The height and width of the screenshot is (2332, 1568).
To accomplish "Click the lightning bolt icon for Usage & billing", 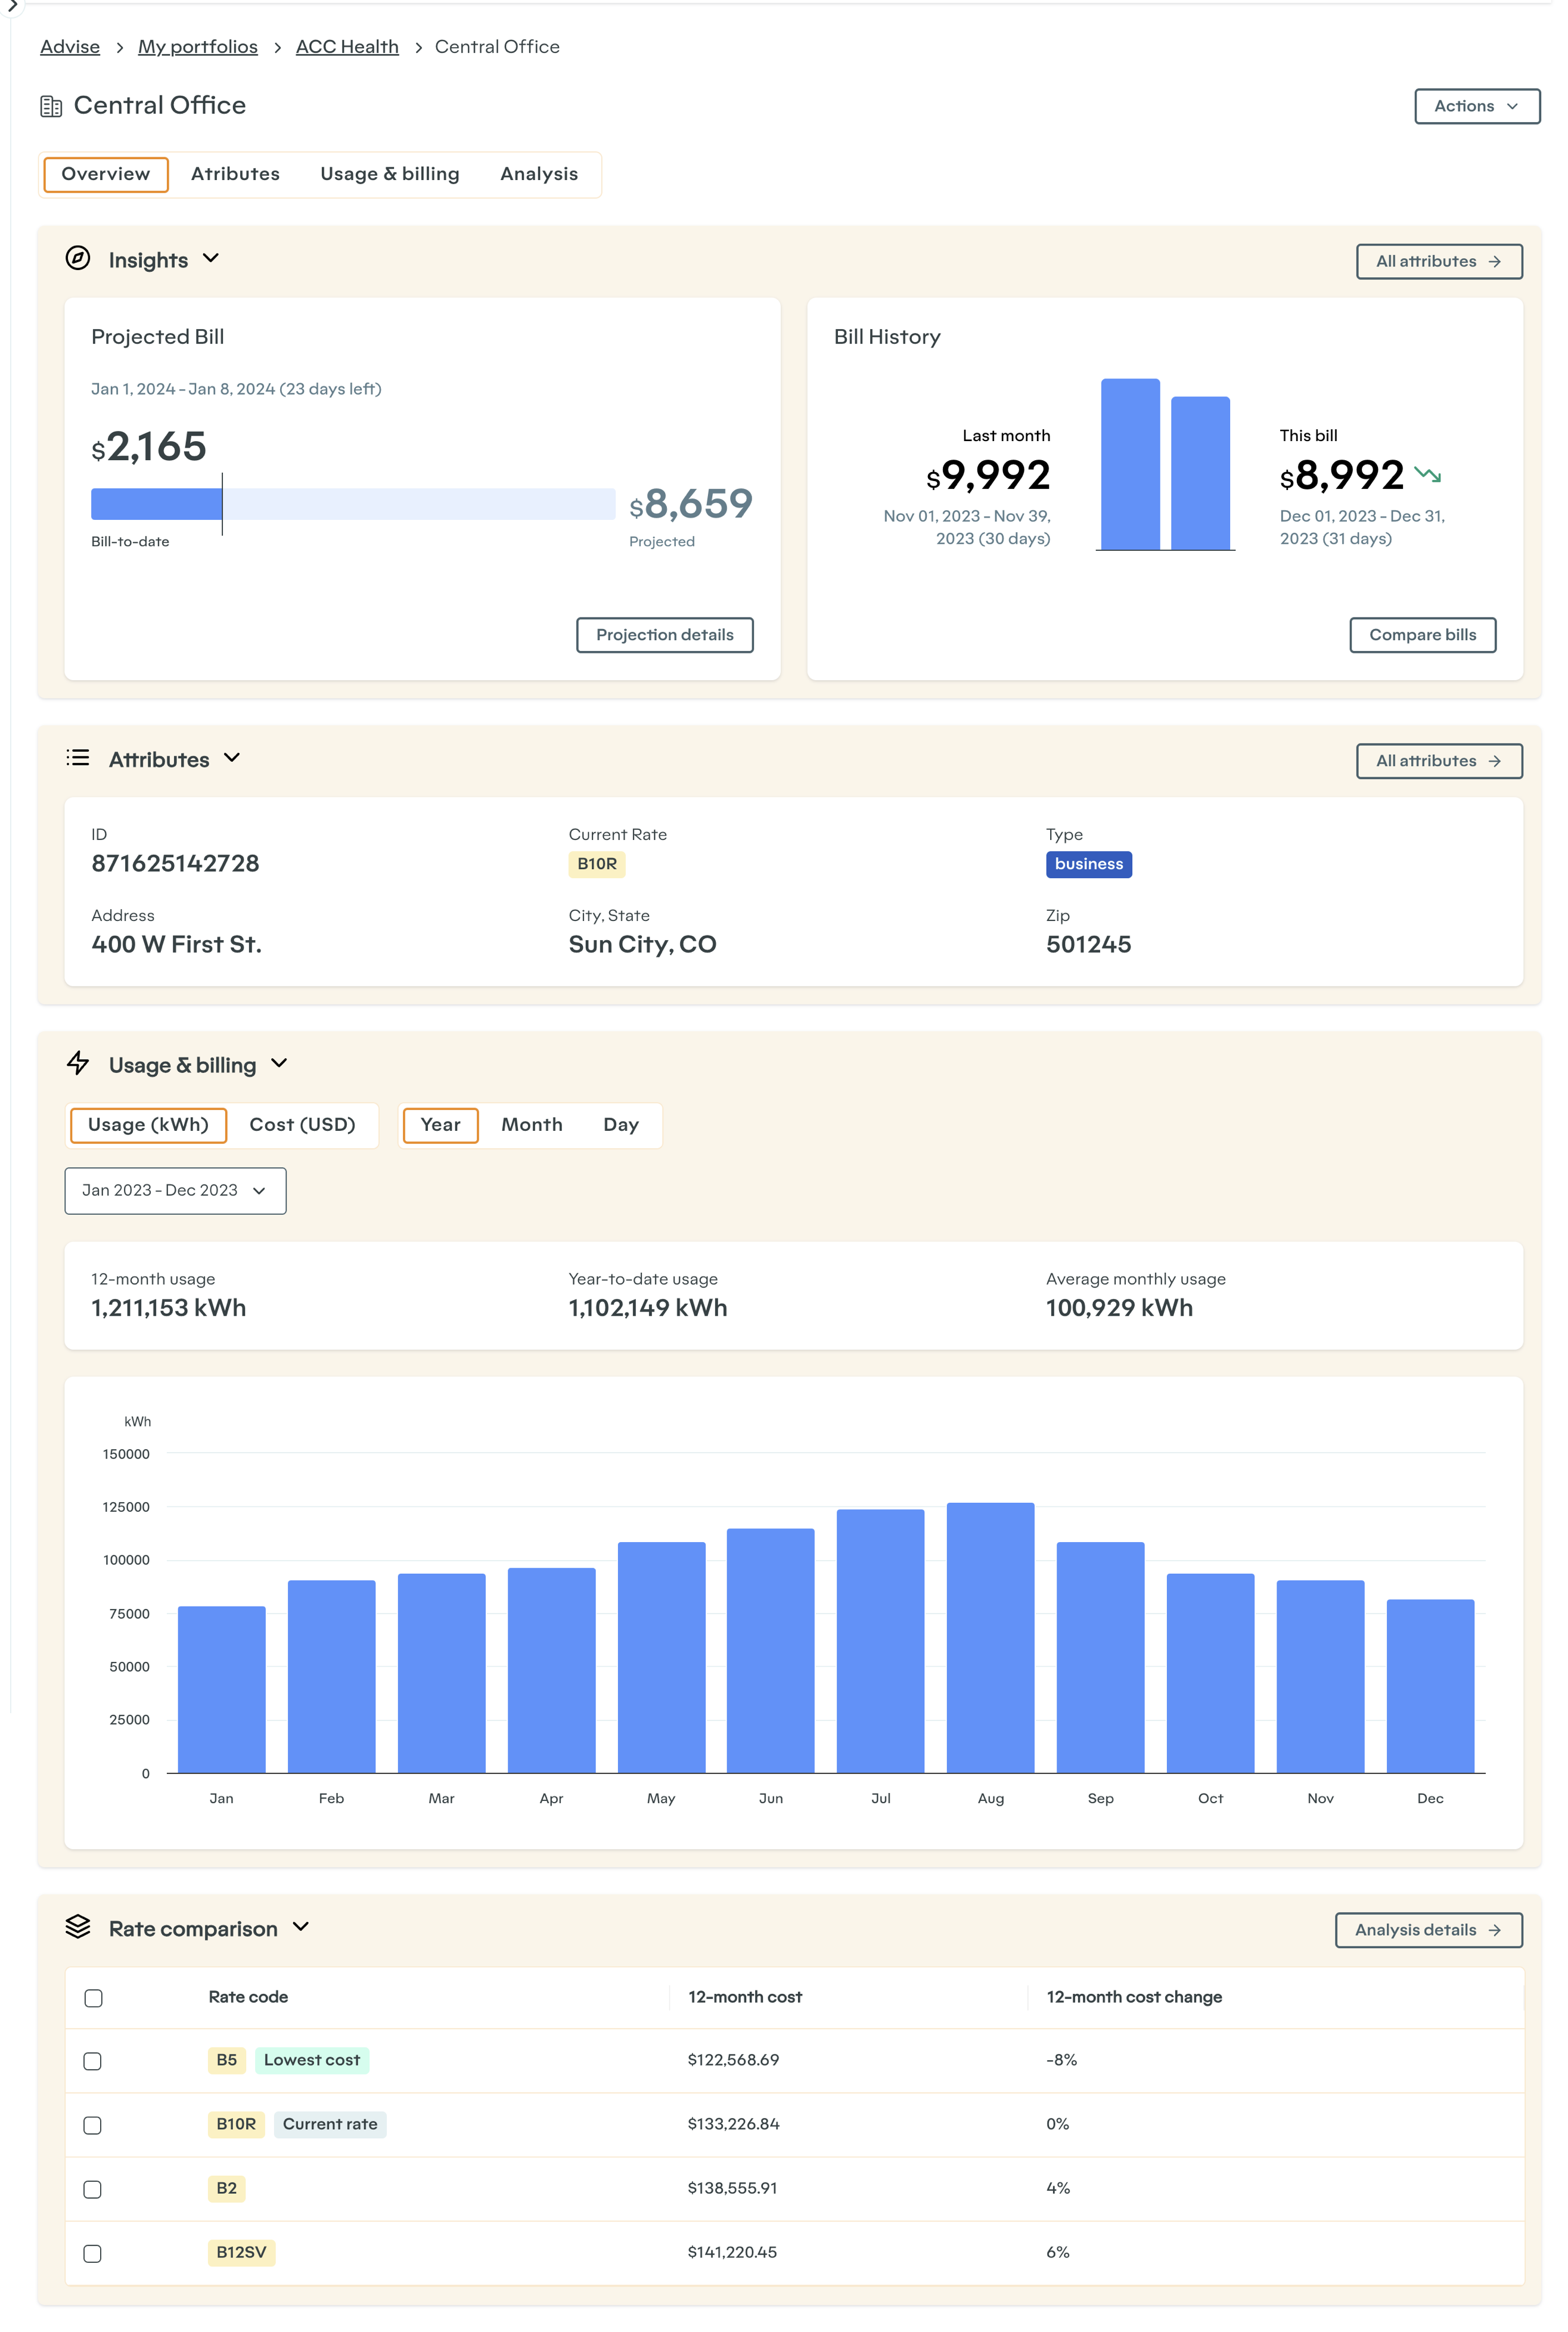I will click(x=78, y=1063).
